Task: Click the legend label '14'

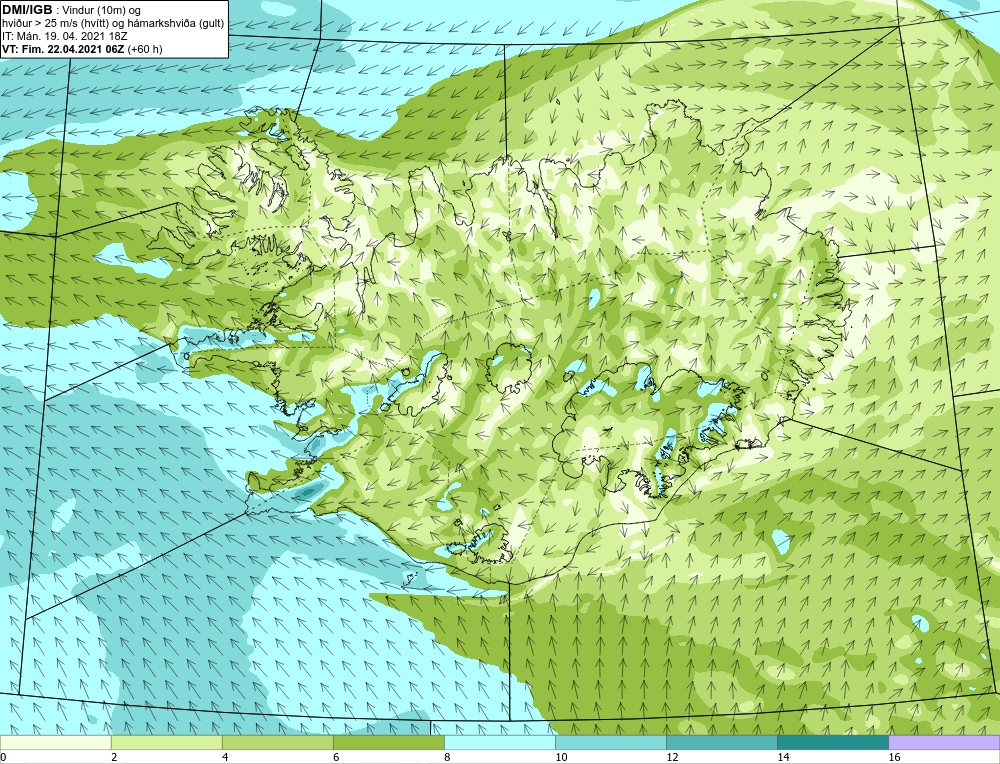Action: coord(783,757)
